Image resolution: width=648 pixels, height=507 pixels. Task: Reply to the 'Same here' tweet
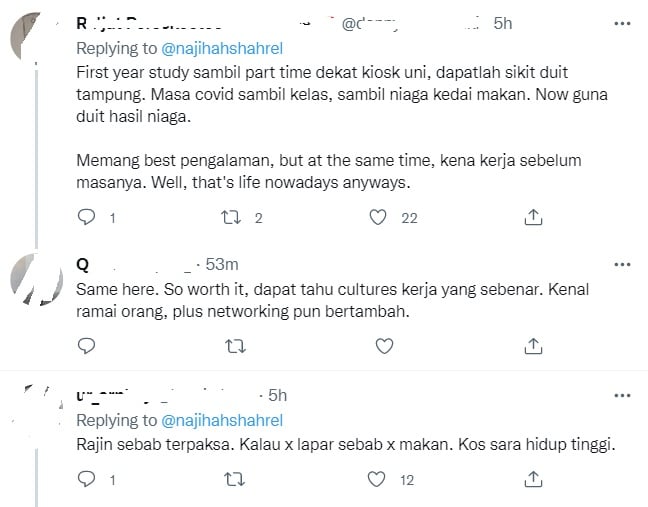(x=86, y=346)
